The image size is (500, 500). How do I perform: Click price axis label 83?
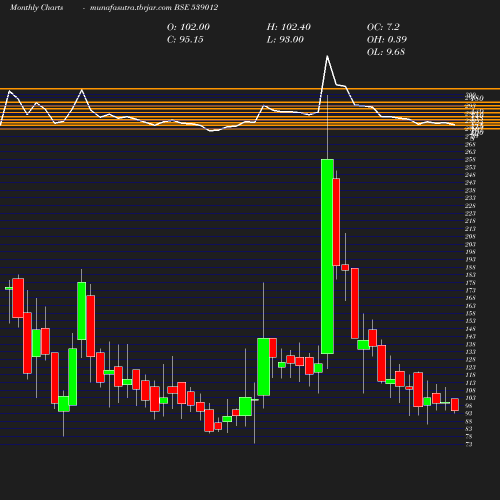click(469, 429)
